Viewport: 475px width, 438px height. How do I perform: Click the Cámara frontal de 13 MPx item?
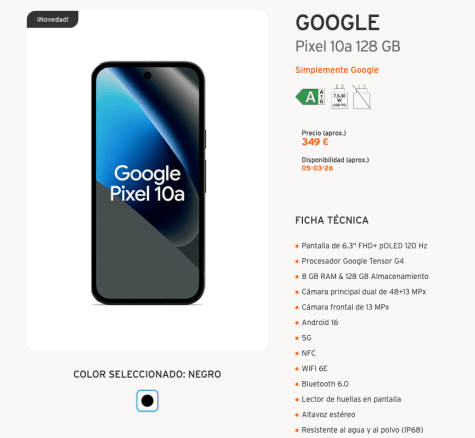[x=345, y=307]
